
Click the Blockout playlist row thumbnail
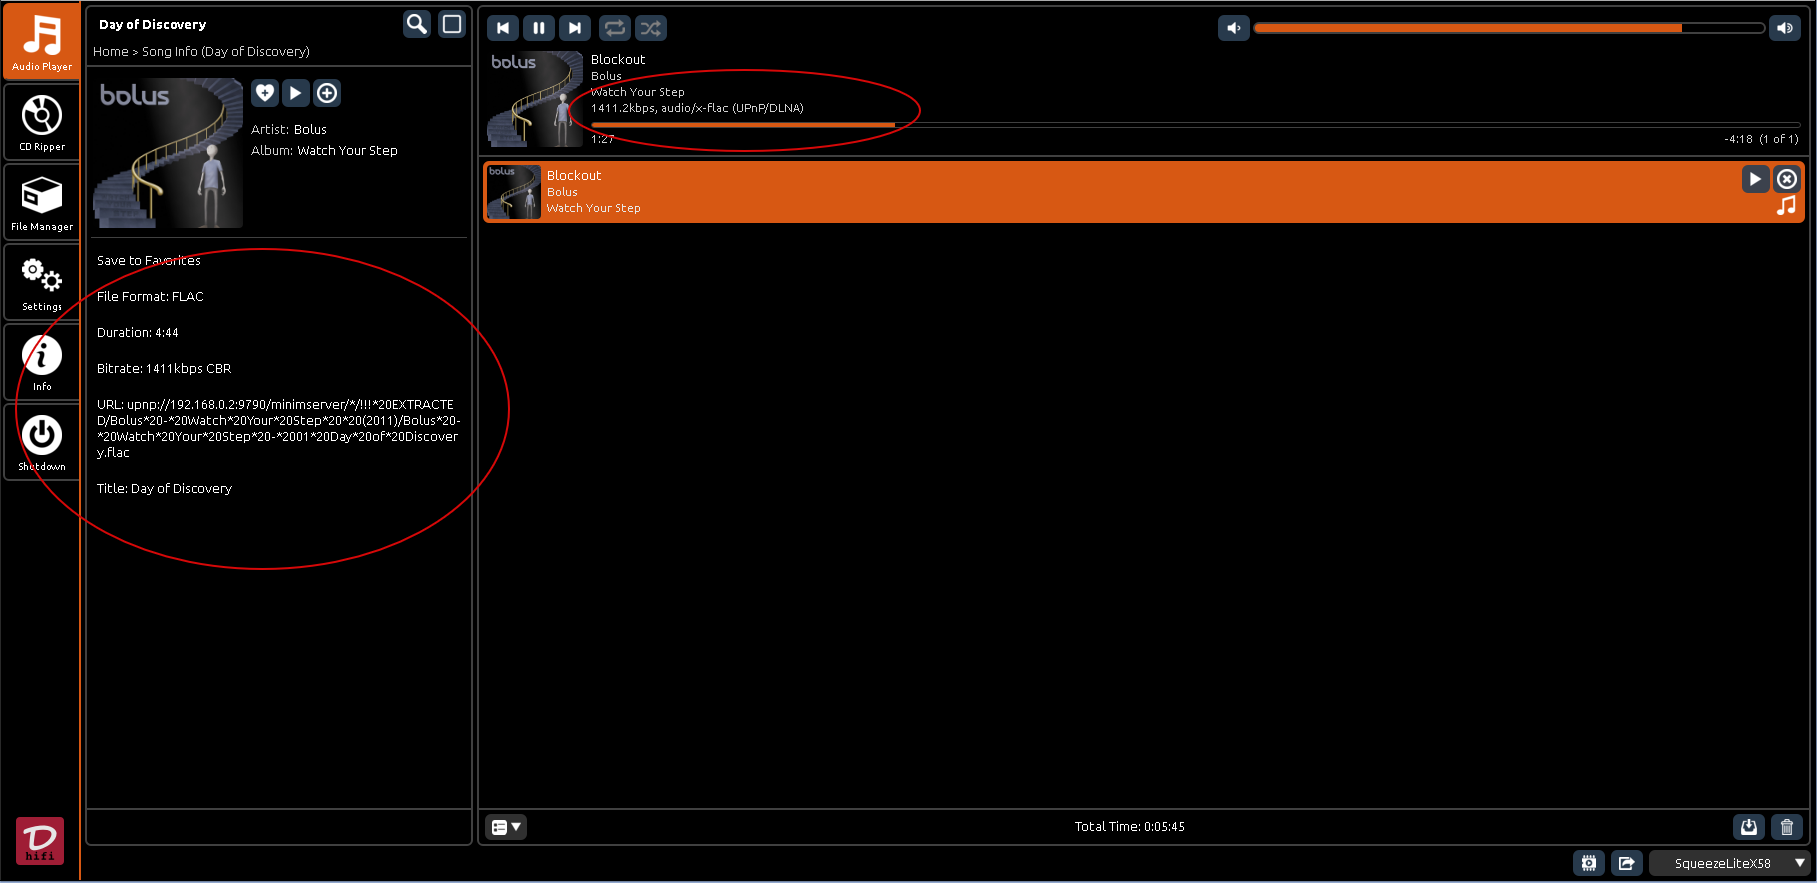(x=514, y=192)
